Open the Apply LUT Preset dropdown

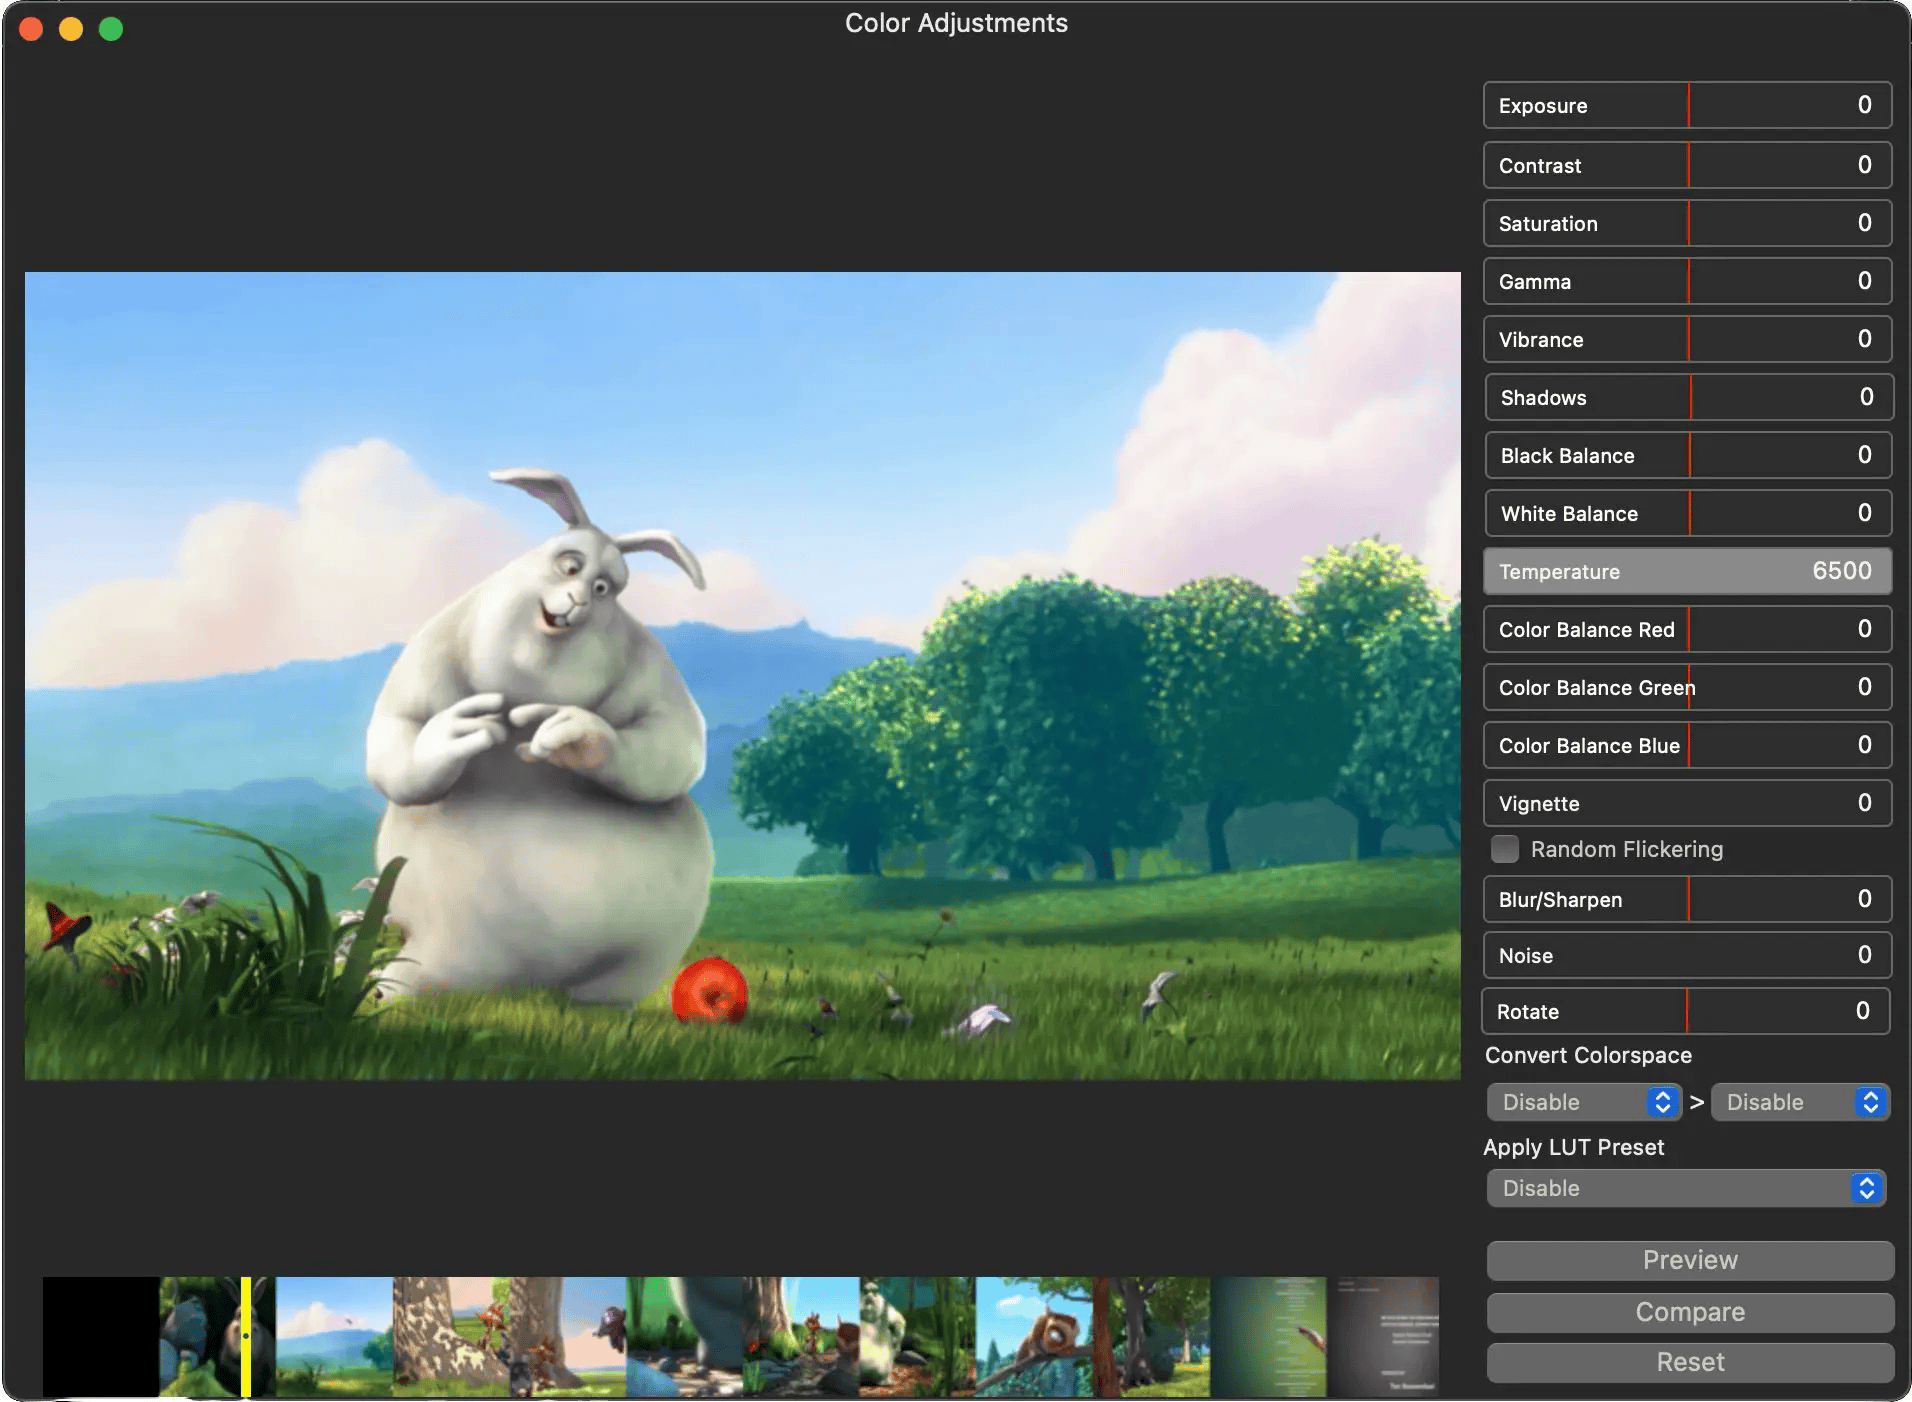[1686, 1188]
